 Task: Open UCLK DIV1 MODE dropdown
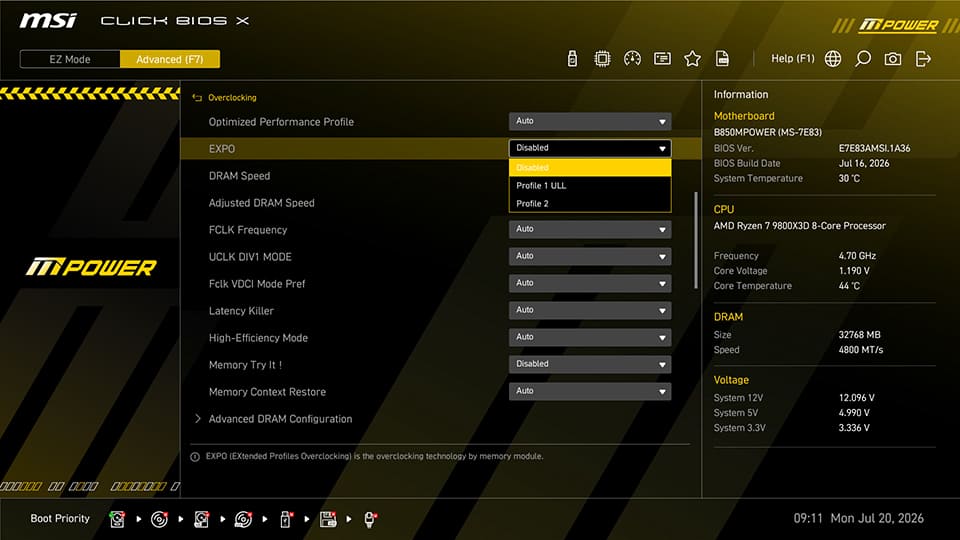pyautogui.click(x=590, y=256)
